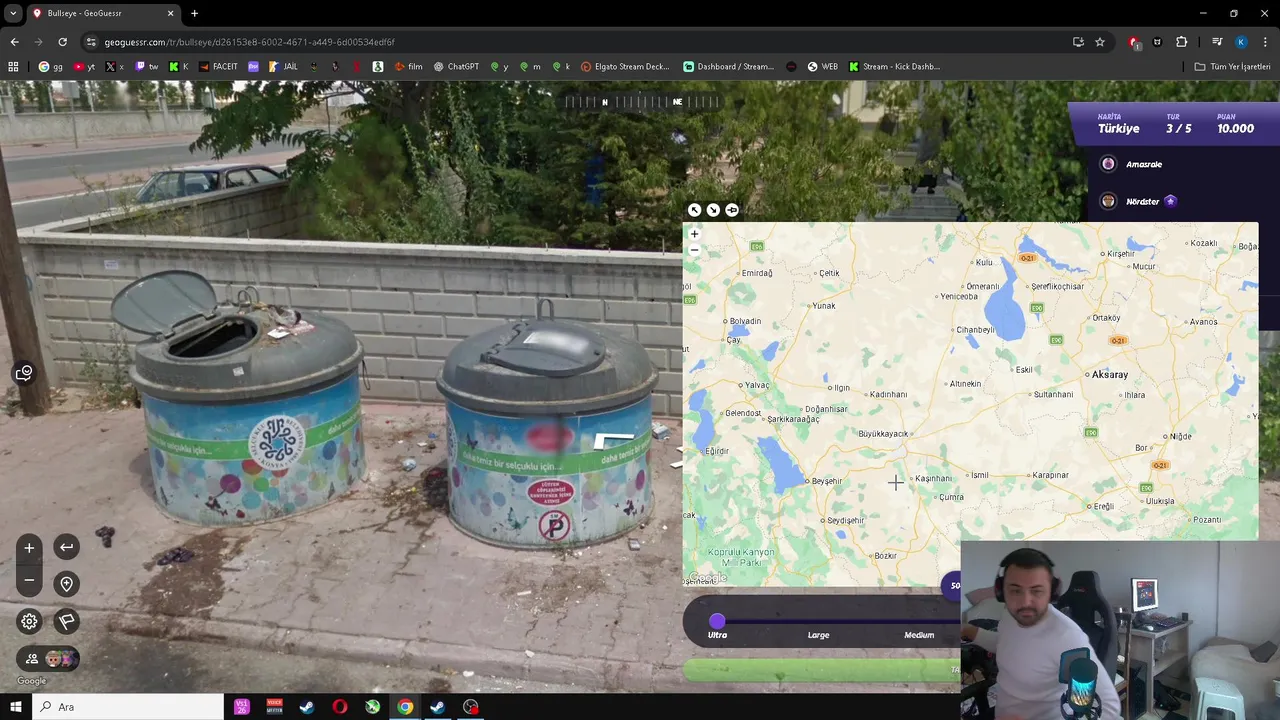Open the 'film' bookmark
This screenshot has height=720, width=1280.
tap(408, 67)
